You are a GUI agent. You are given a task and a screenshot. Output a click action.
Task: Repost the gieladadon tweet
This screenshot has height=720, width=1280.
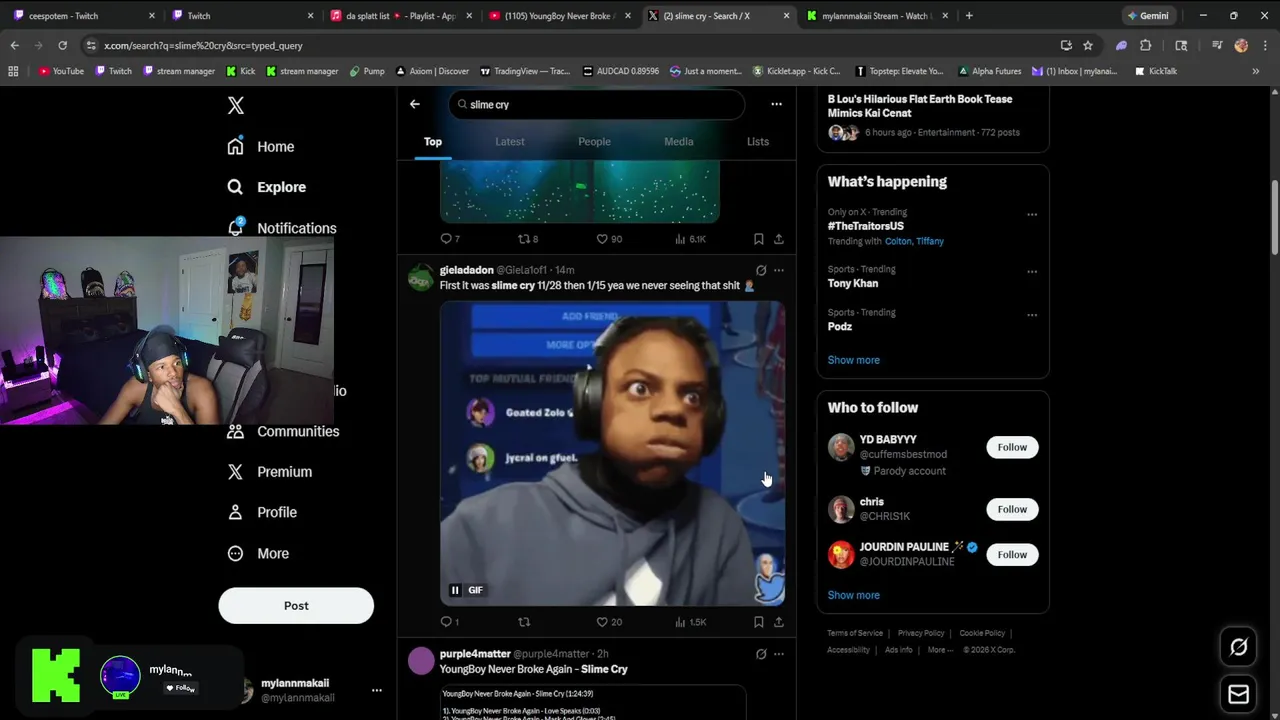pos(524,622)
